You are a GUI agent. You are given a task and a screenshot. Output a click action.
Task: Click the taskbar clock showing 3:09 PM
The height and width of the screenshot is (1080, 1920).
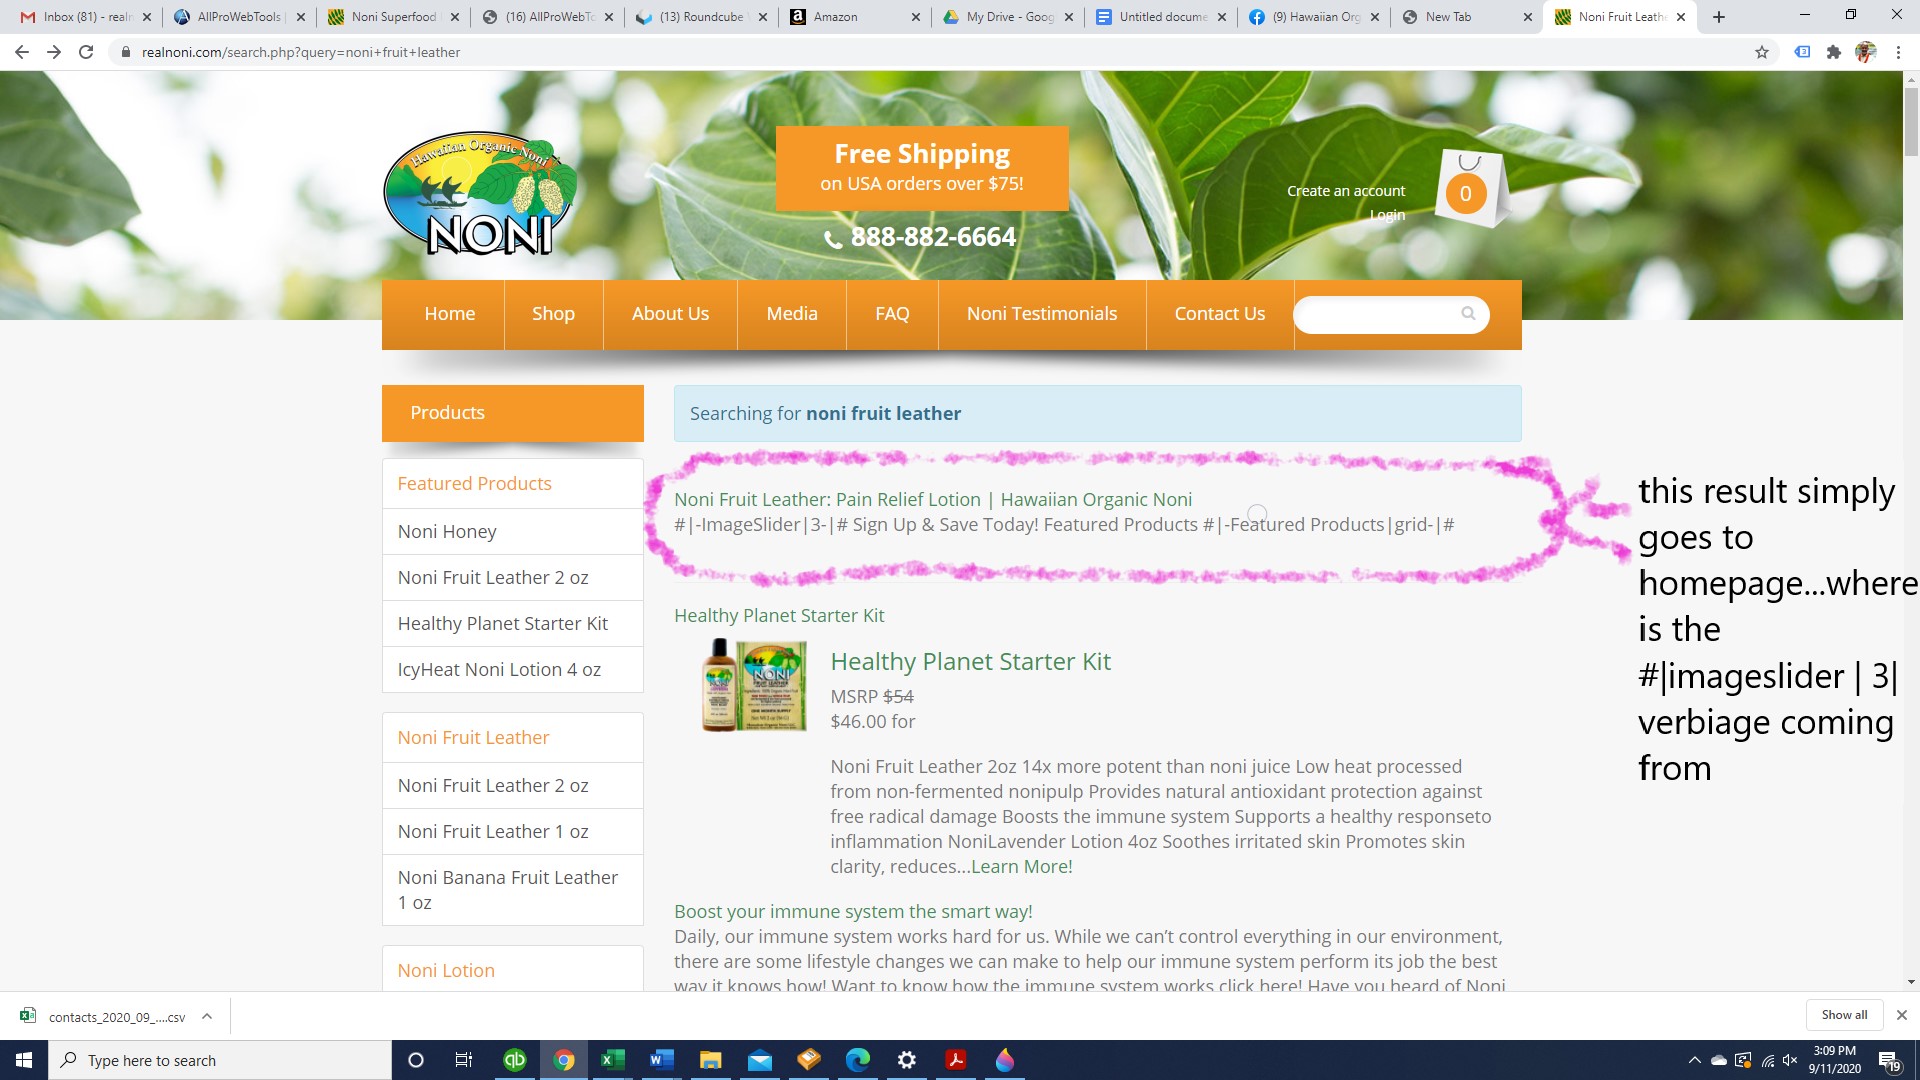[1834, 1060]
